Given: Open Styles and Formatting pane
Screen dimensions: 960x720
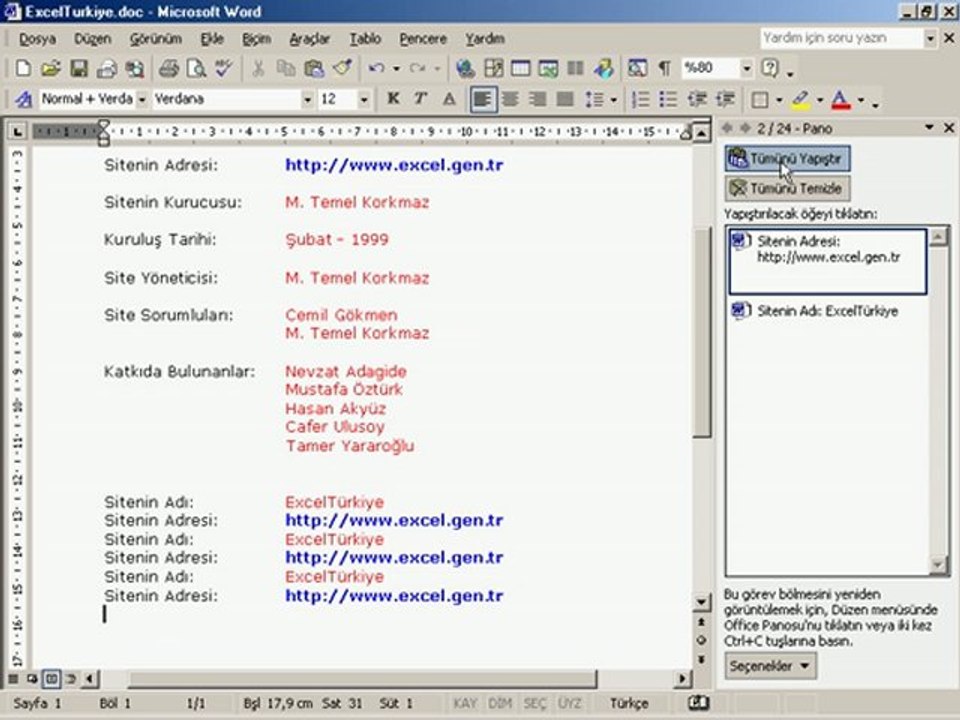Looking at the screenshot, I should (23, 99).
